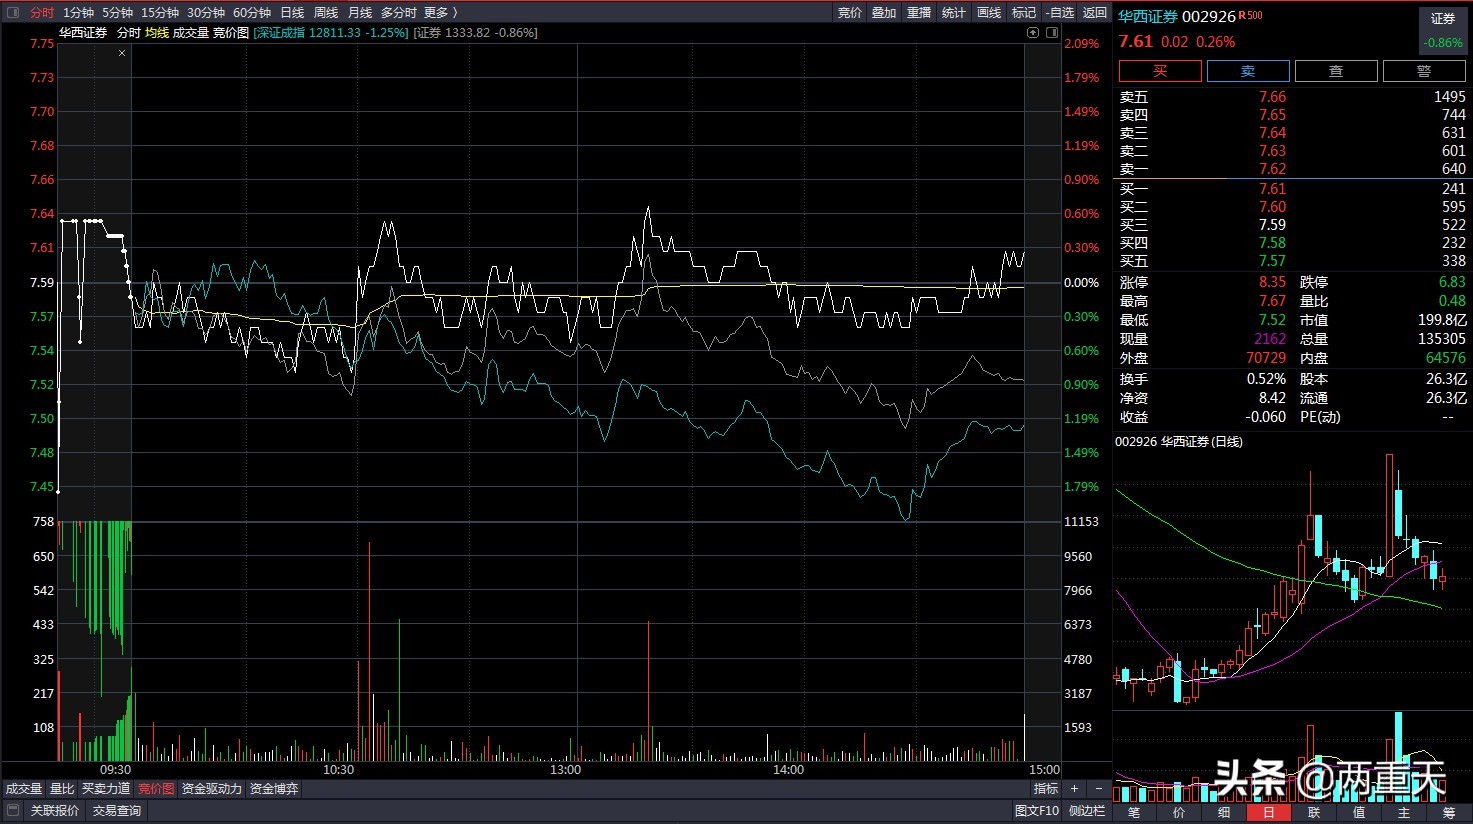
Task: Toggle the 证券 1333.82 overlay label
Action: pos(476,33)
